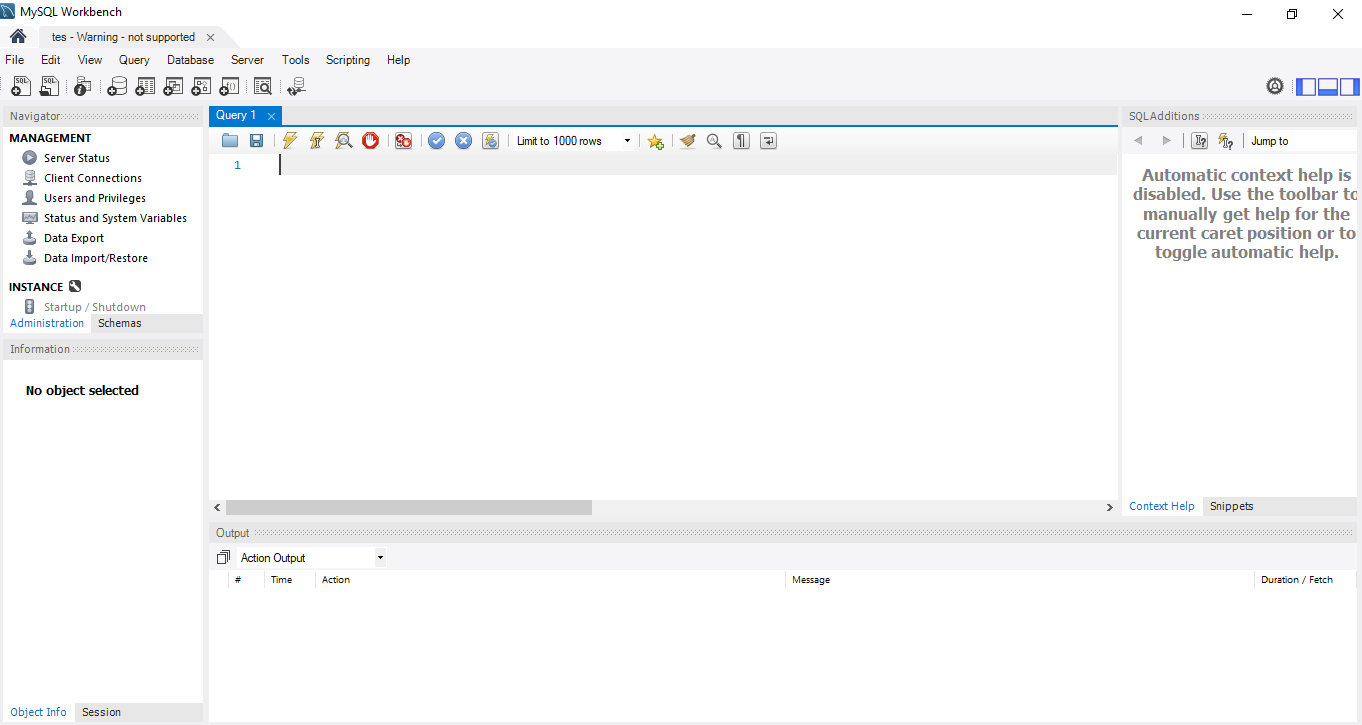Screen dimensions: 1362x725
Task: Click the red stop-query hand icon
Action: (x=371, y=141)
